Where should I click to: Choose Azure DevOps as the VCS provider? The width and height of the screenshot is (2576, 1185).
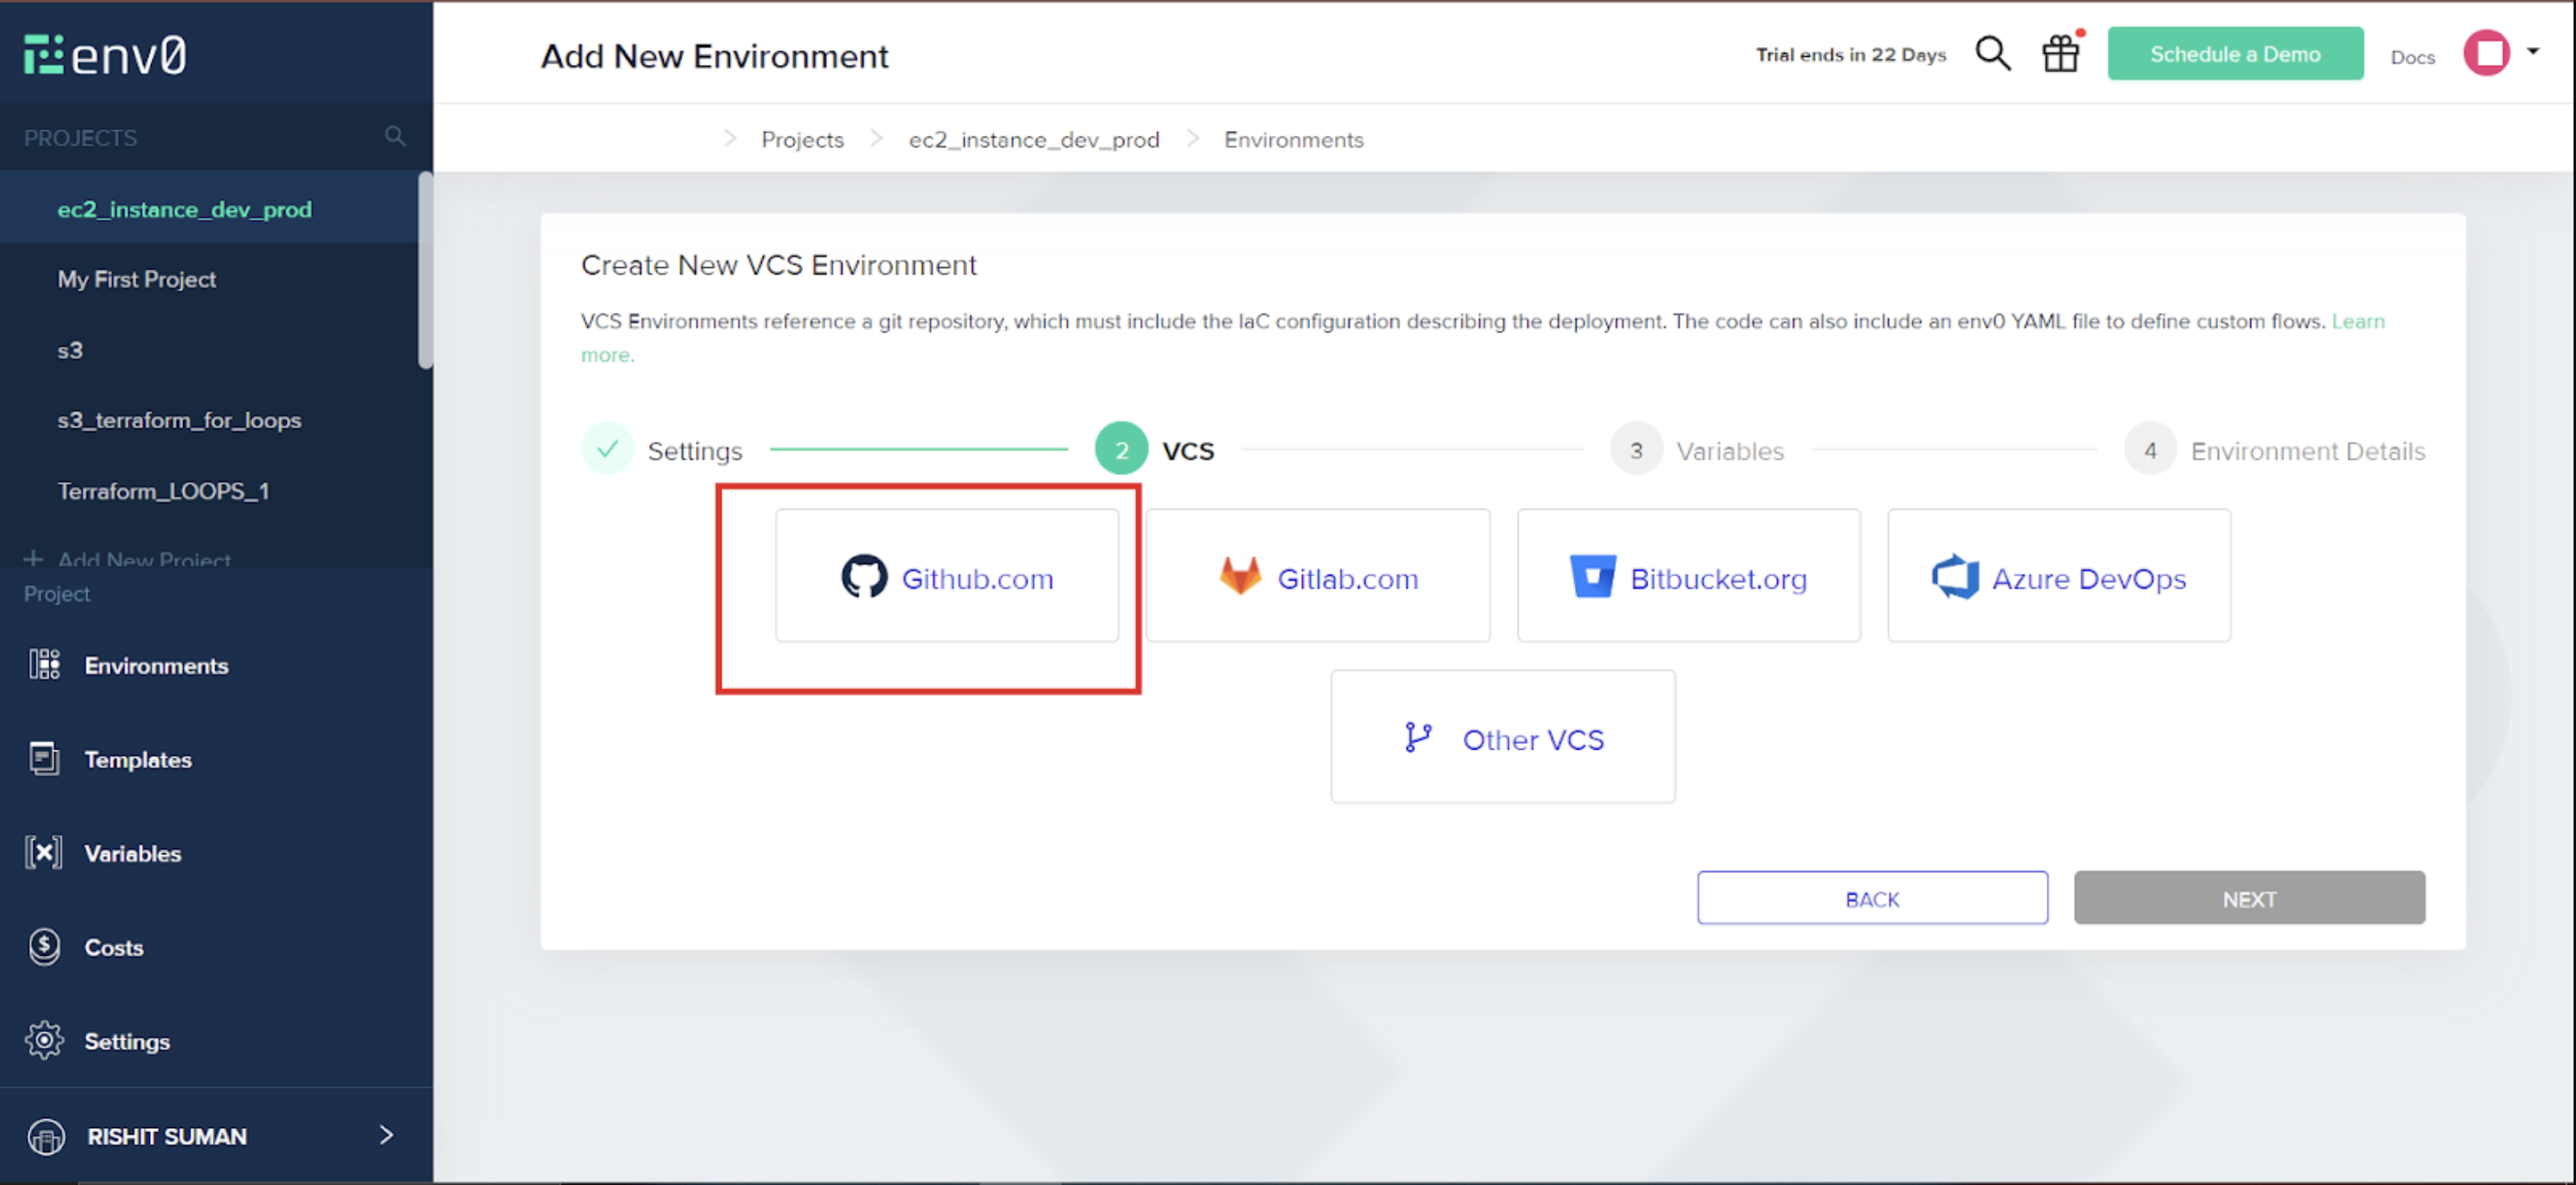pyautogui.click(x=2059, y=576)
